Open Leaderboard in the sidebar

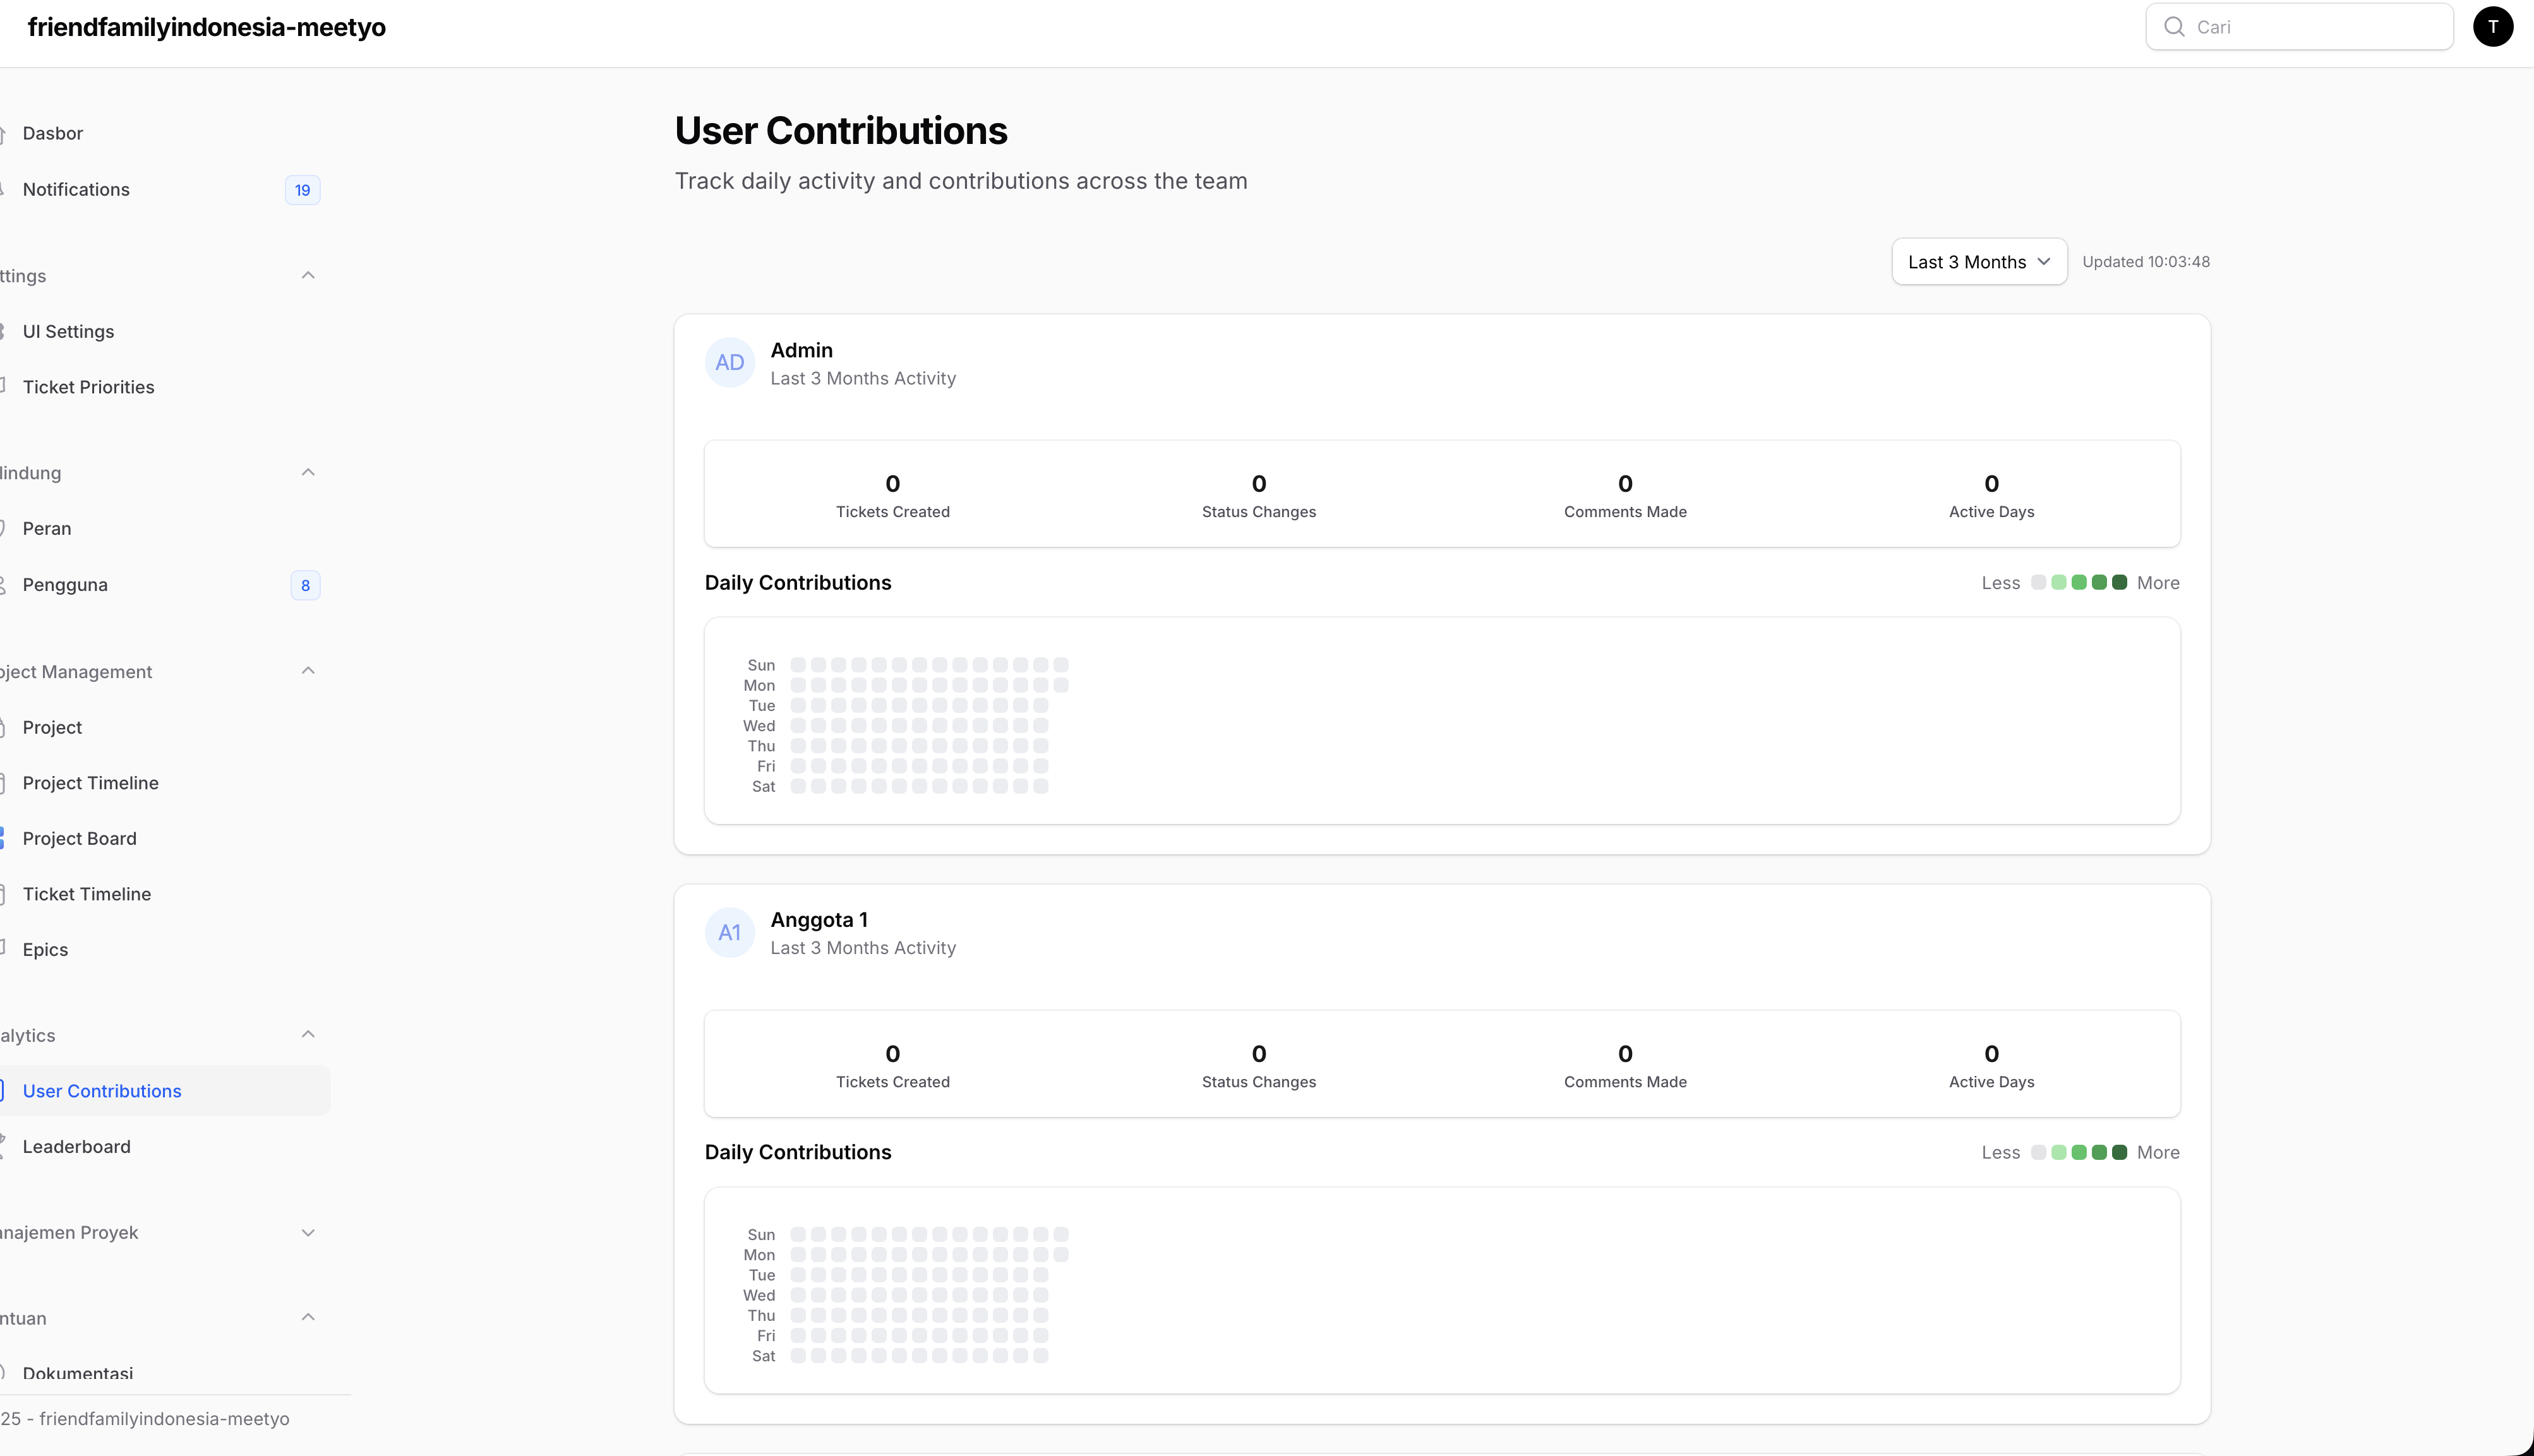(77, 1147)
